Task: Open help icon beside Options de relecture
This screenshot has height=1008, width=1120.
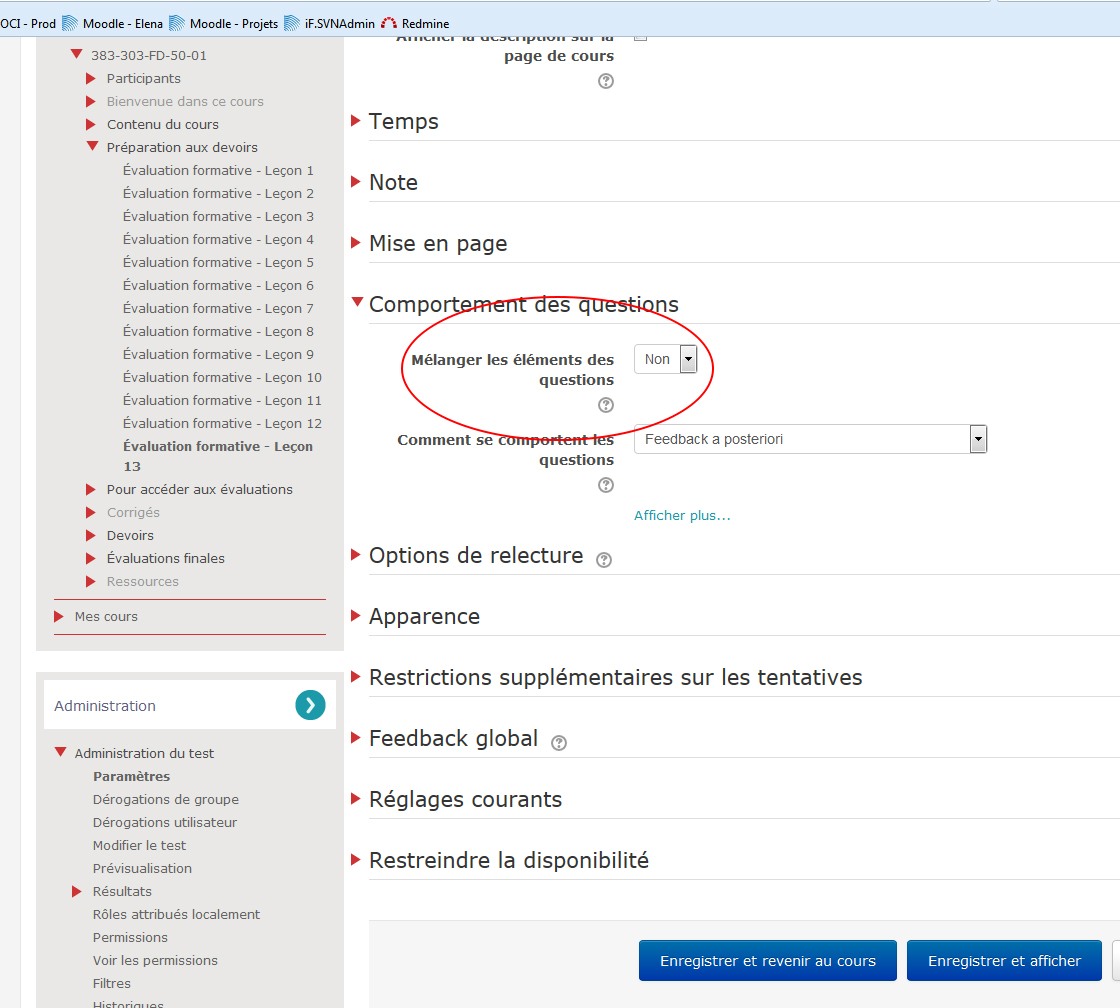Action: (x=604, y=560)
